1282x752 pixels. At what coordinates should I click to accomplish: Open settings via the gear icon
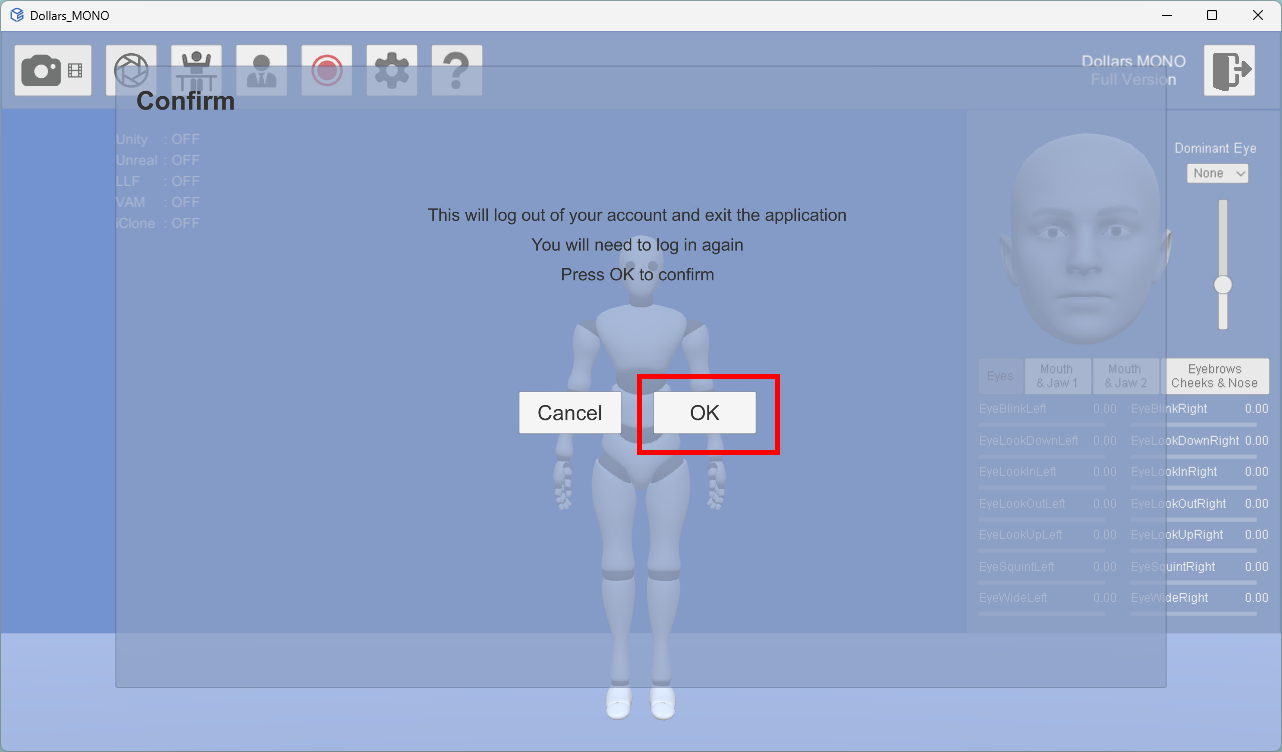pos(391,71)
